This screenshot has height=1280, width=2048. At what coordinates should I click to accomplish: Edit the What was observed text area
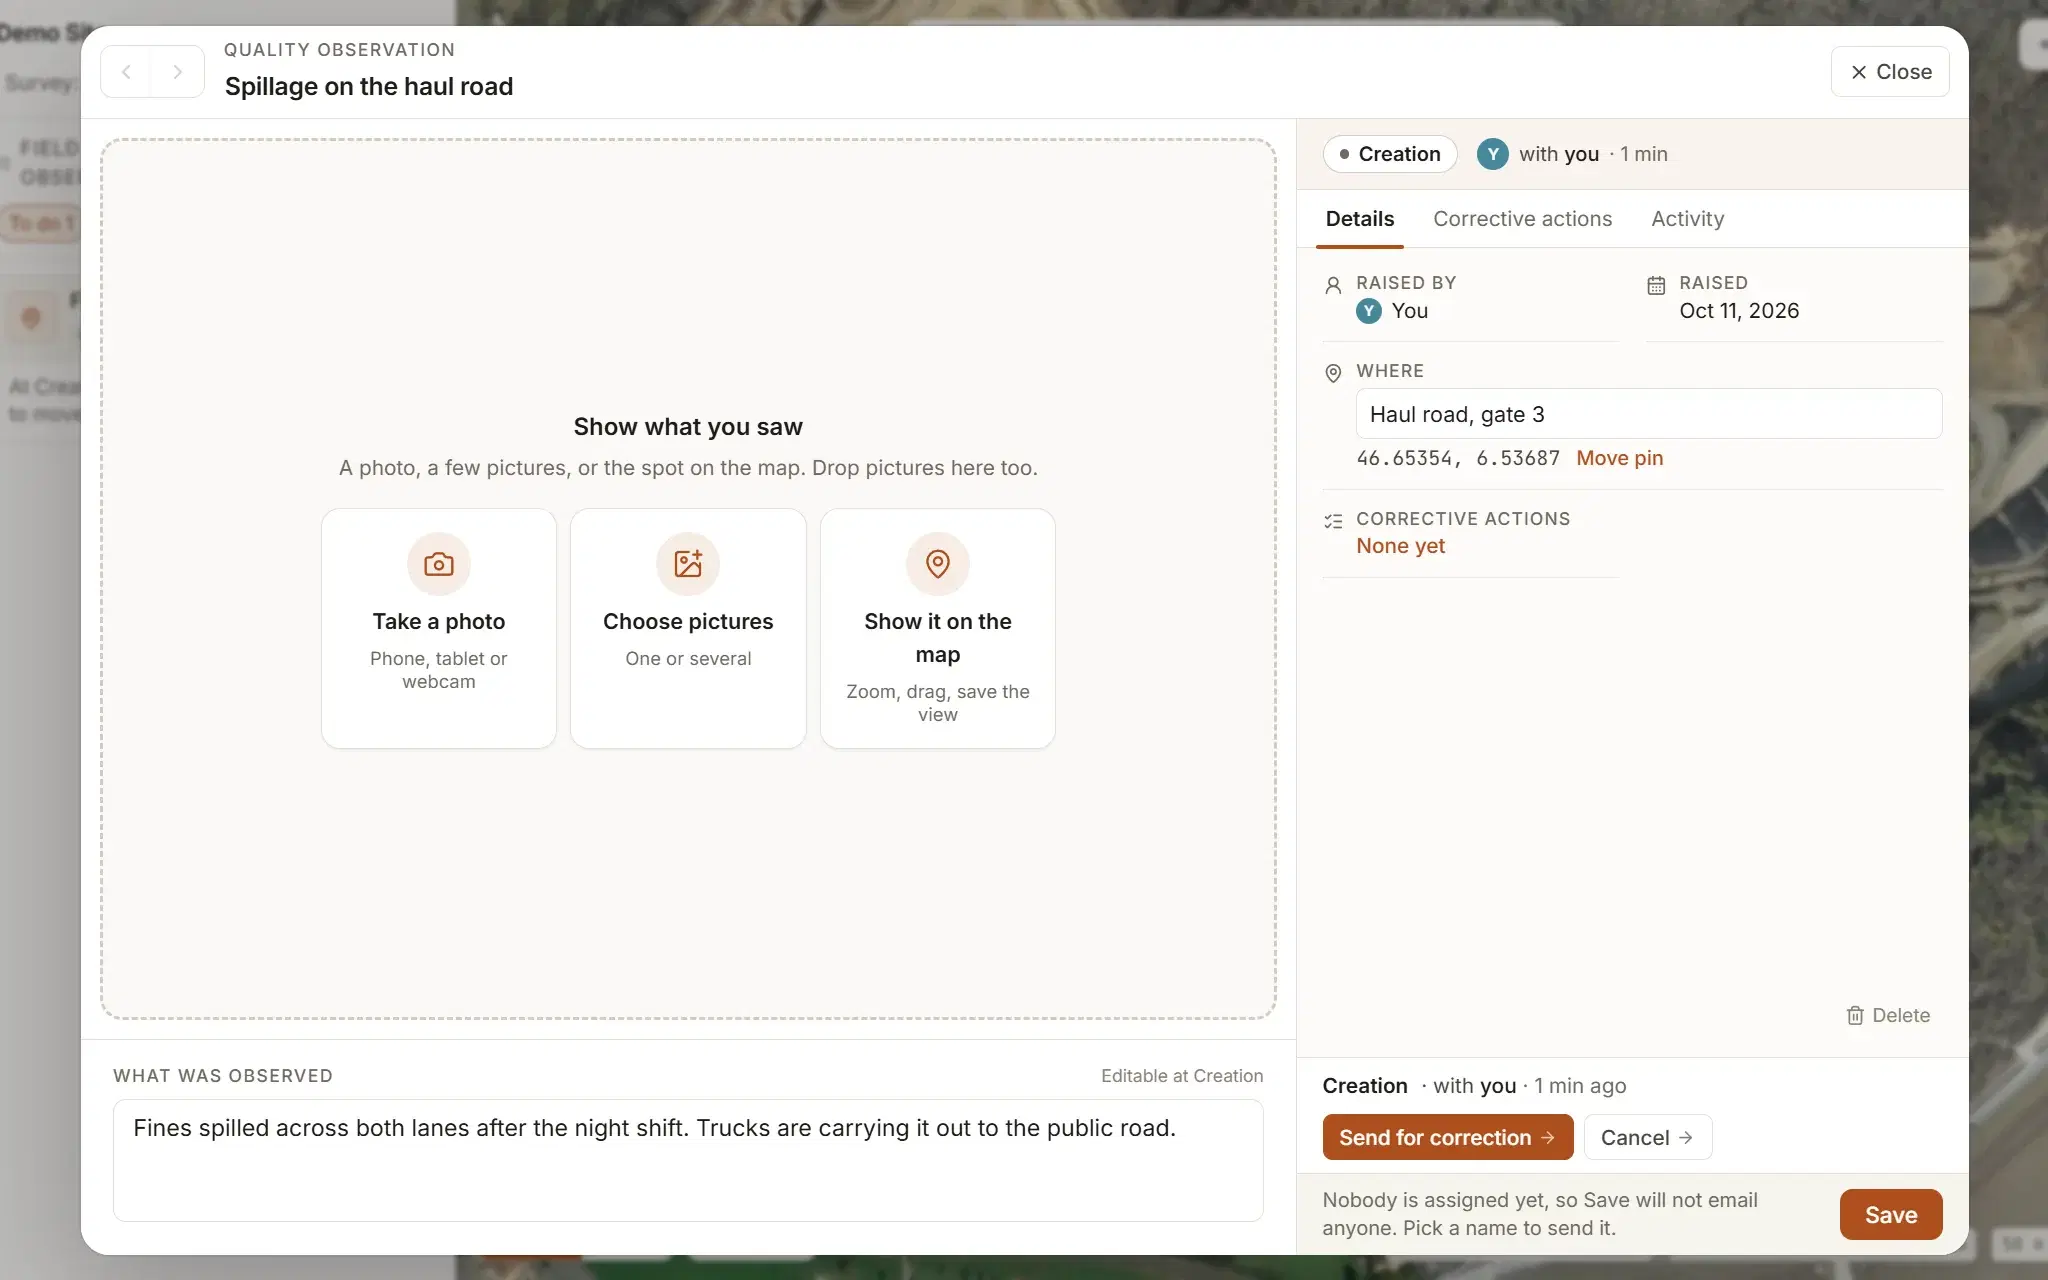[x=688, y=1160]
